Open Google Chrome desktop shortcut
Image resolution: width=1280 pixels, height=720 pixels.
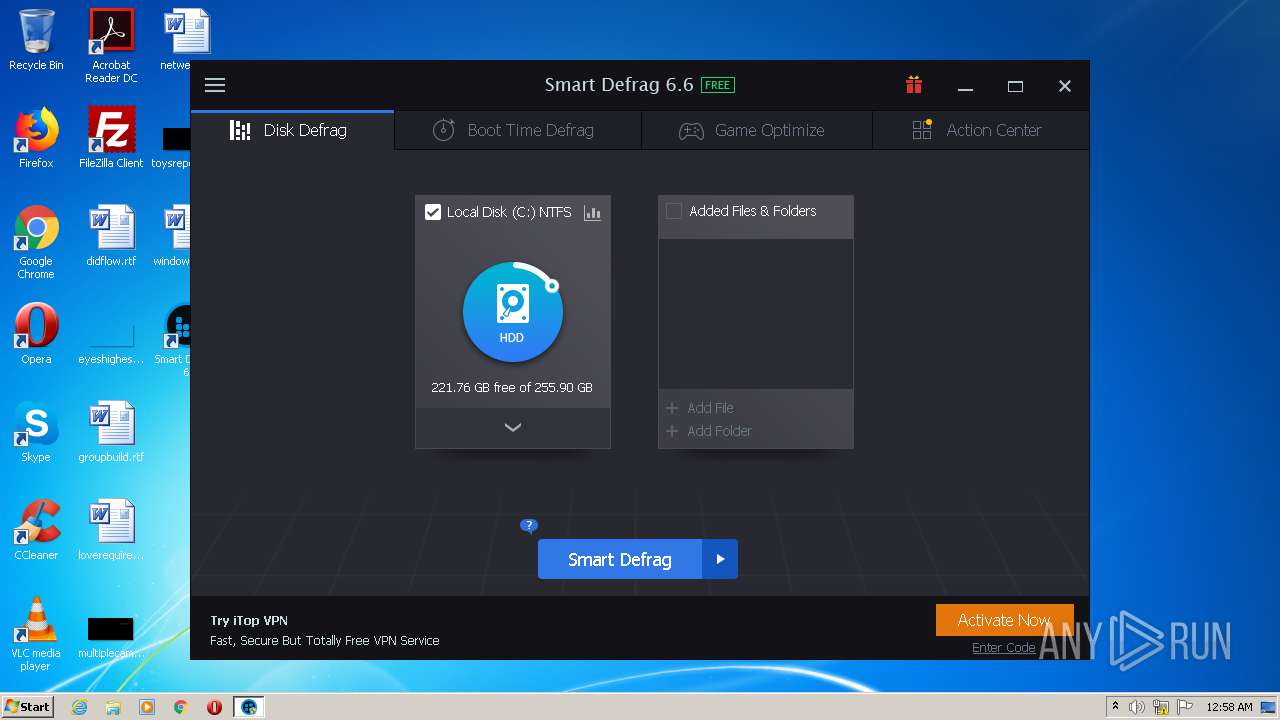coord(36,242)
